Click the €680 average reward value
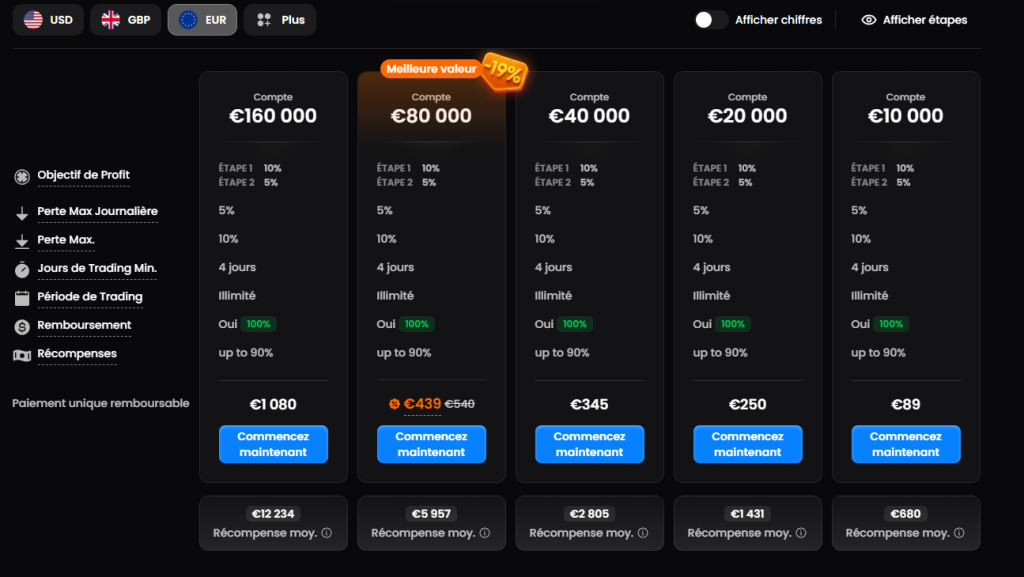1024x577 pixels. pos(906,514)
